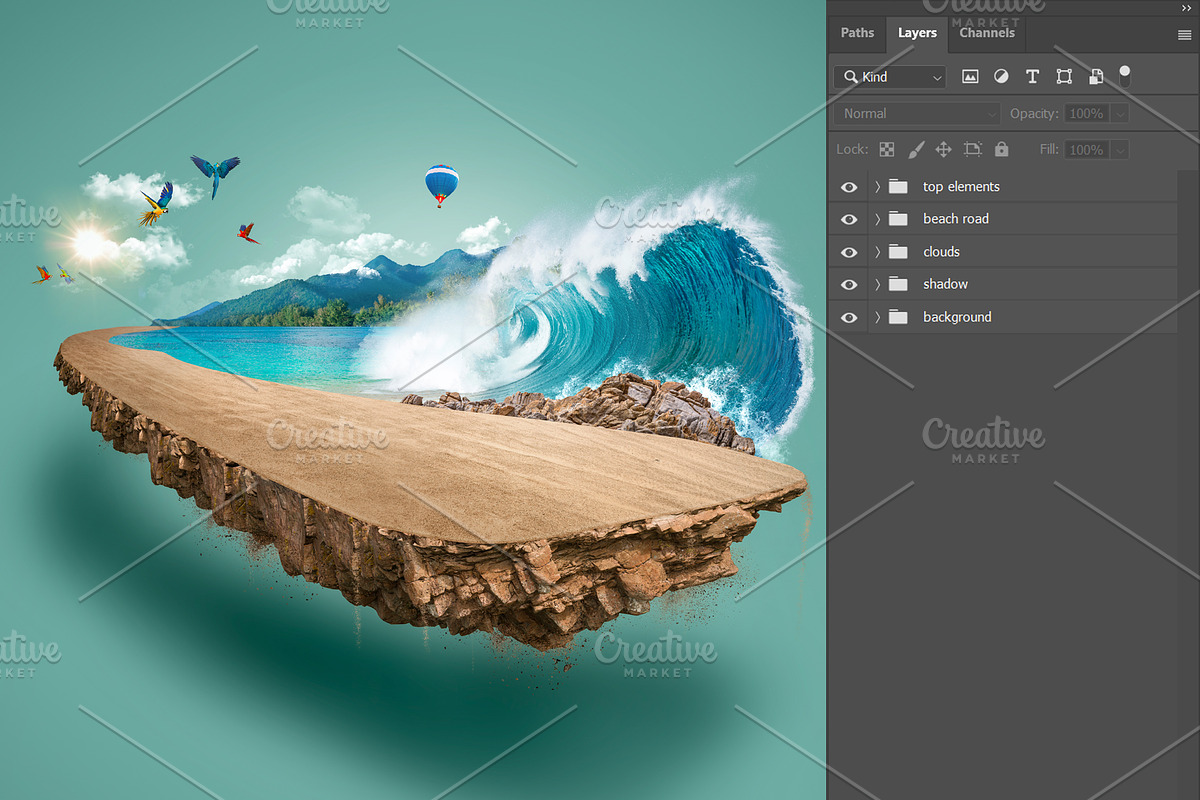Open the Opacity slider dropdown arrow
The width and height of the screenshot is (1200, 800).
1120,114
